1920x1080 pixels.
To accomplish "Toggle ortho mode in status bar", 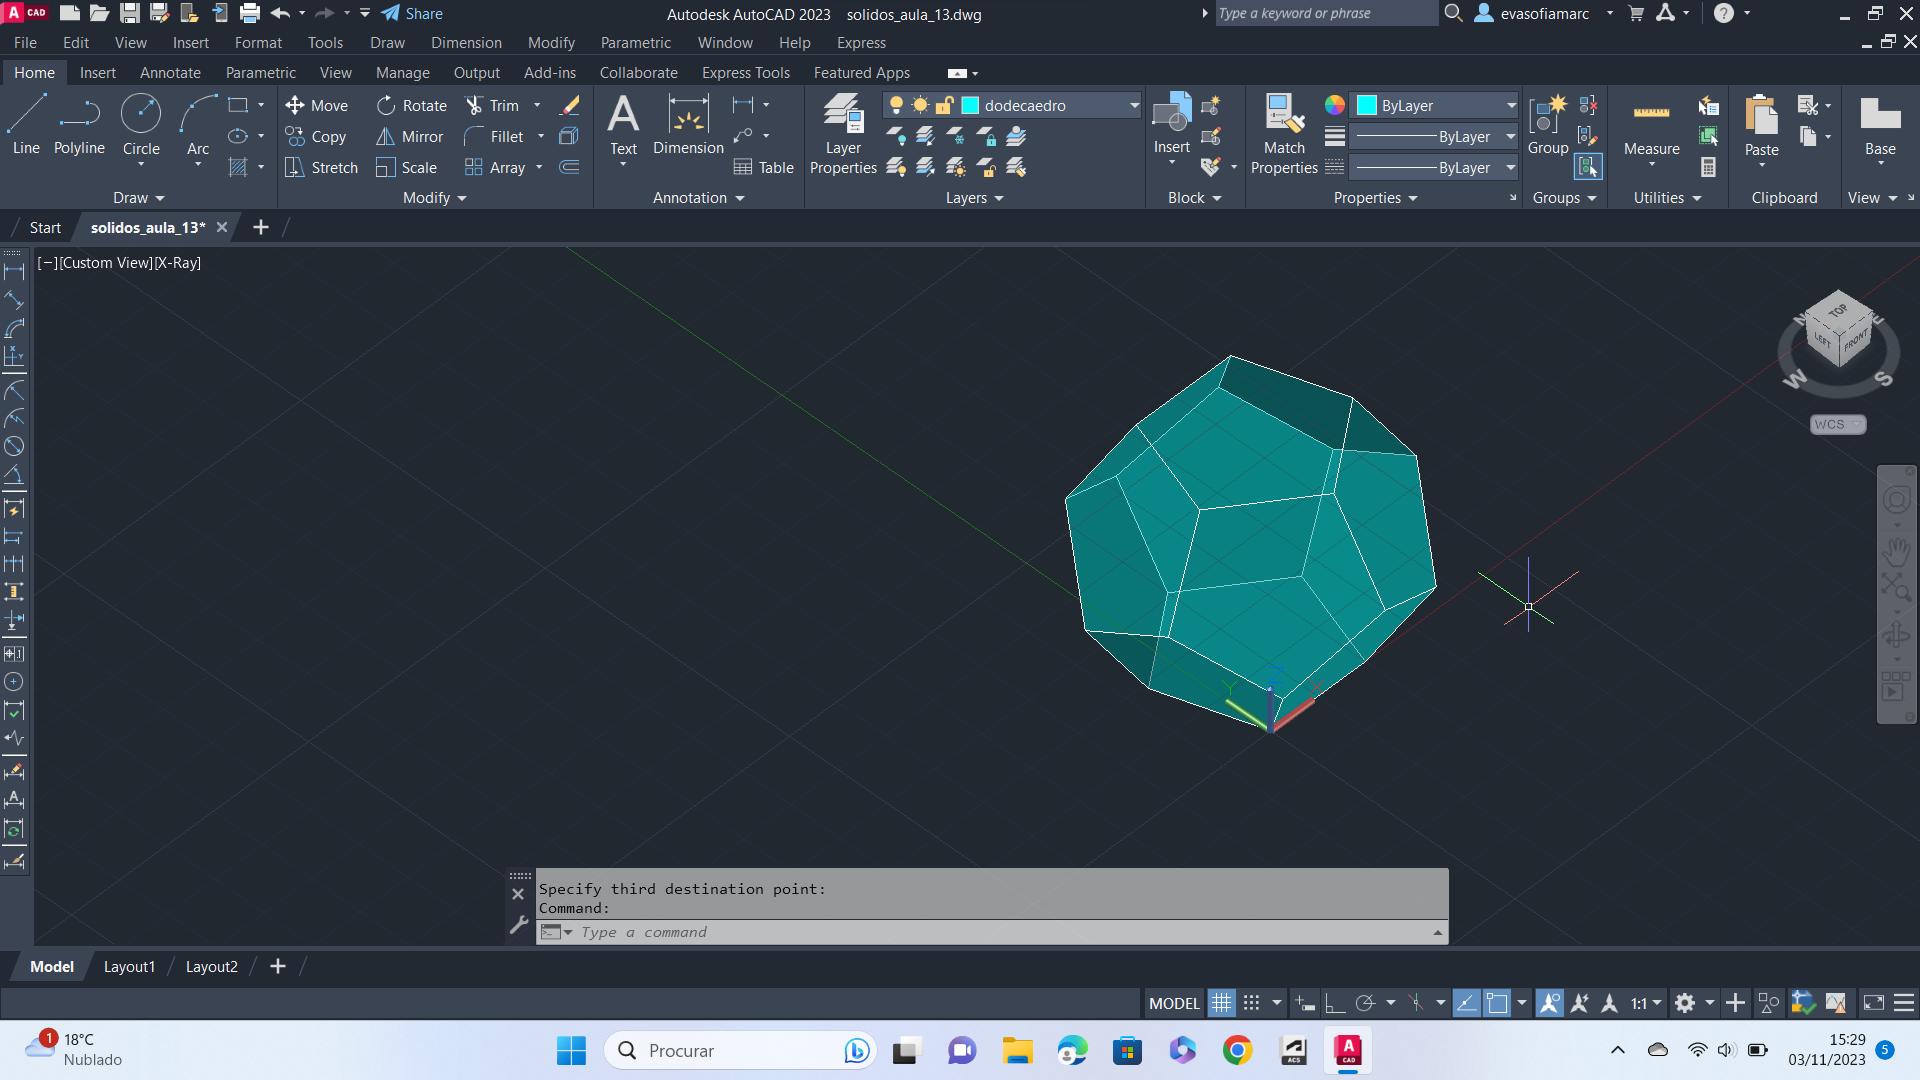I will pyautogui.click(x=1335, y=1003).
